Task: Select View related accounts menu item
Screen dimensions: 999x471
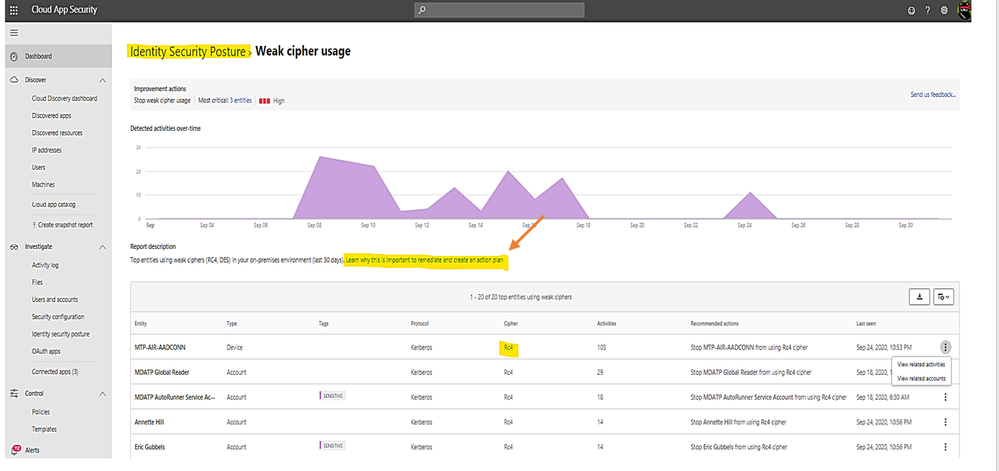Action: [921, 379]
